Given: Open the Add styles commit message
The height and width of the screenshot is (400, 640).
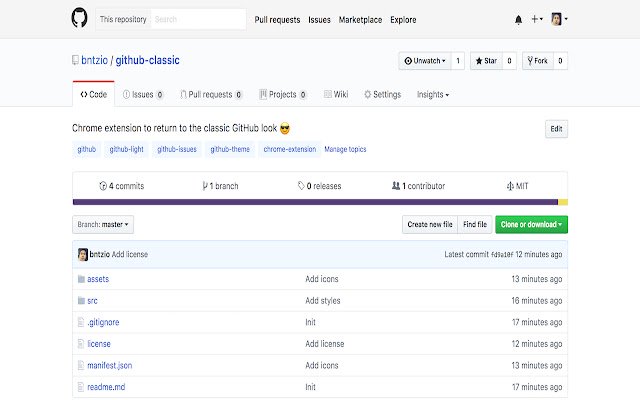Looking at the screenshot, I should [x=322, y=301].
